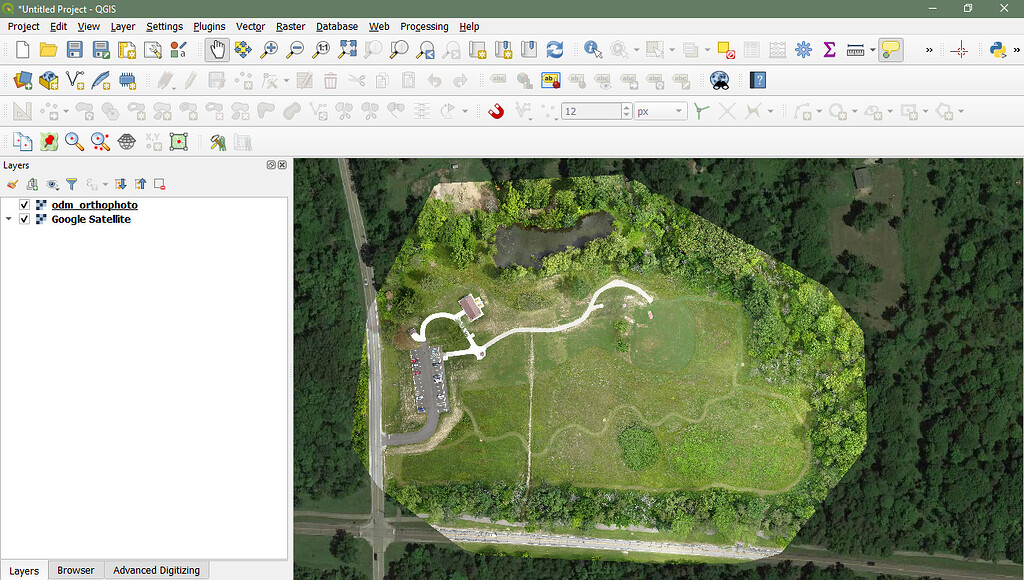This screenshot has height=580, width=1024.
Task: Open the Identify Features tool
Action: pos(592,48)
